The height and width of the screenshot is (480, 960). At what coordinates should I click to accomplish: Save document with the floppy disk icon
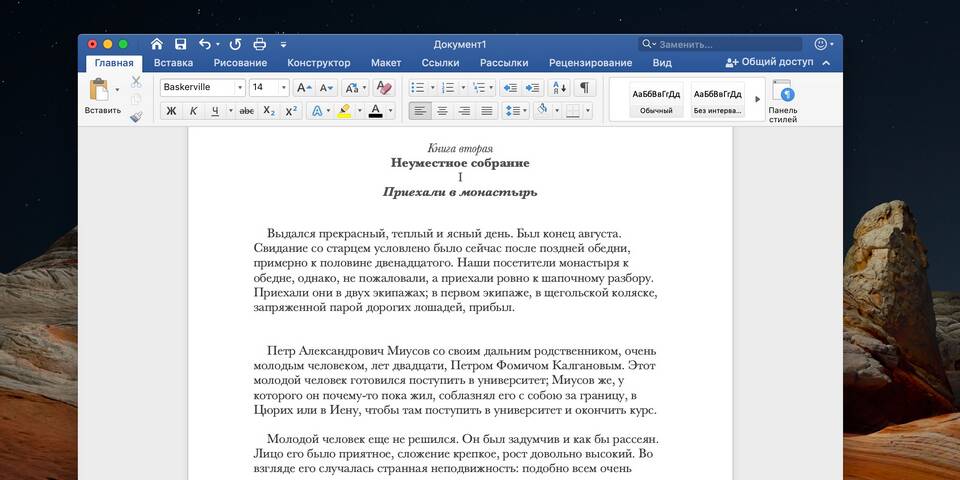pos(181,44)
